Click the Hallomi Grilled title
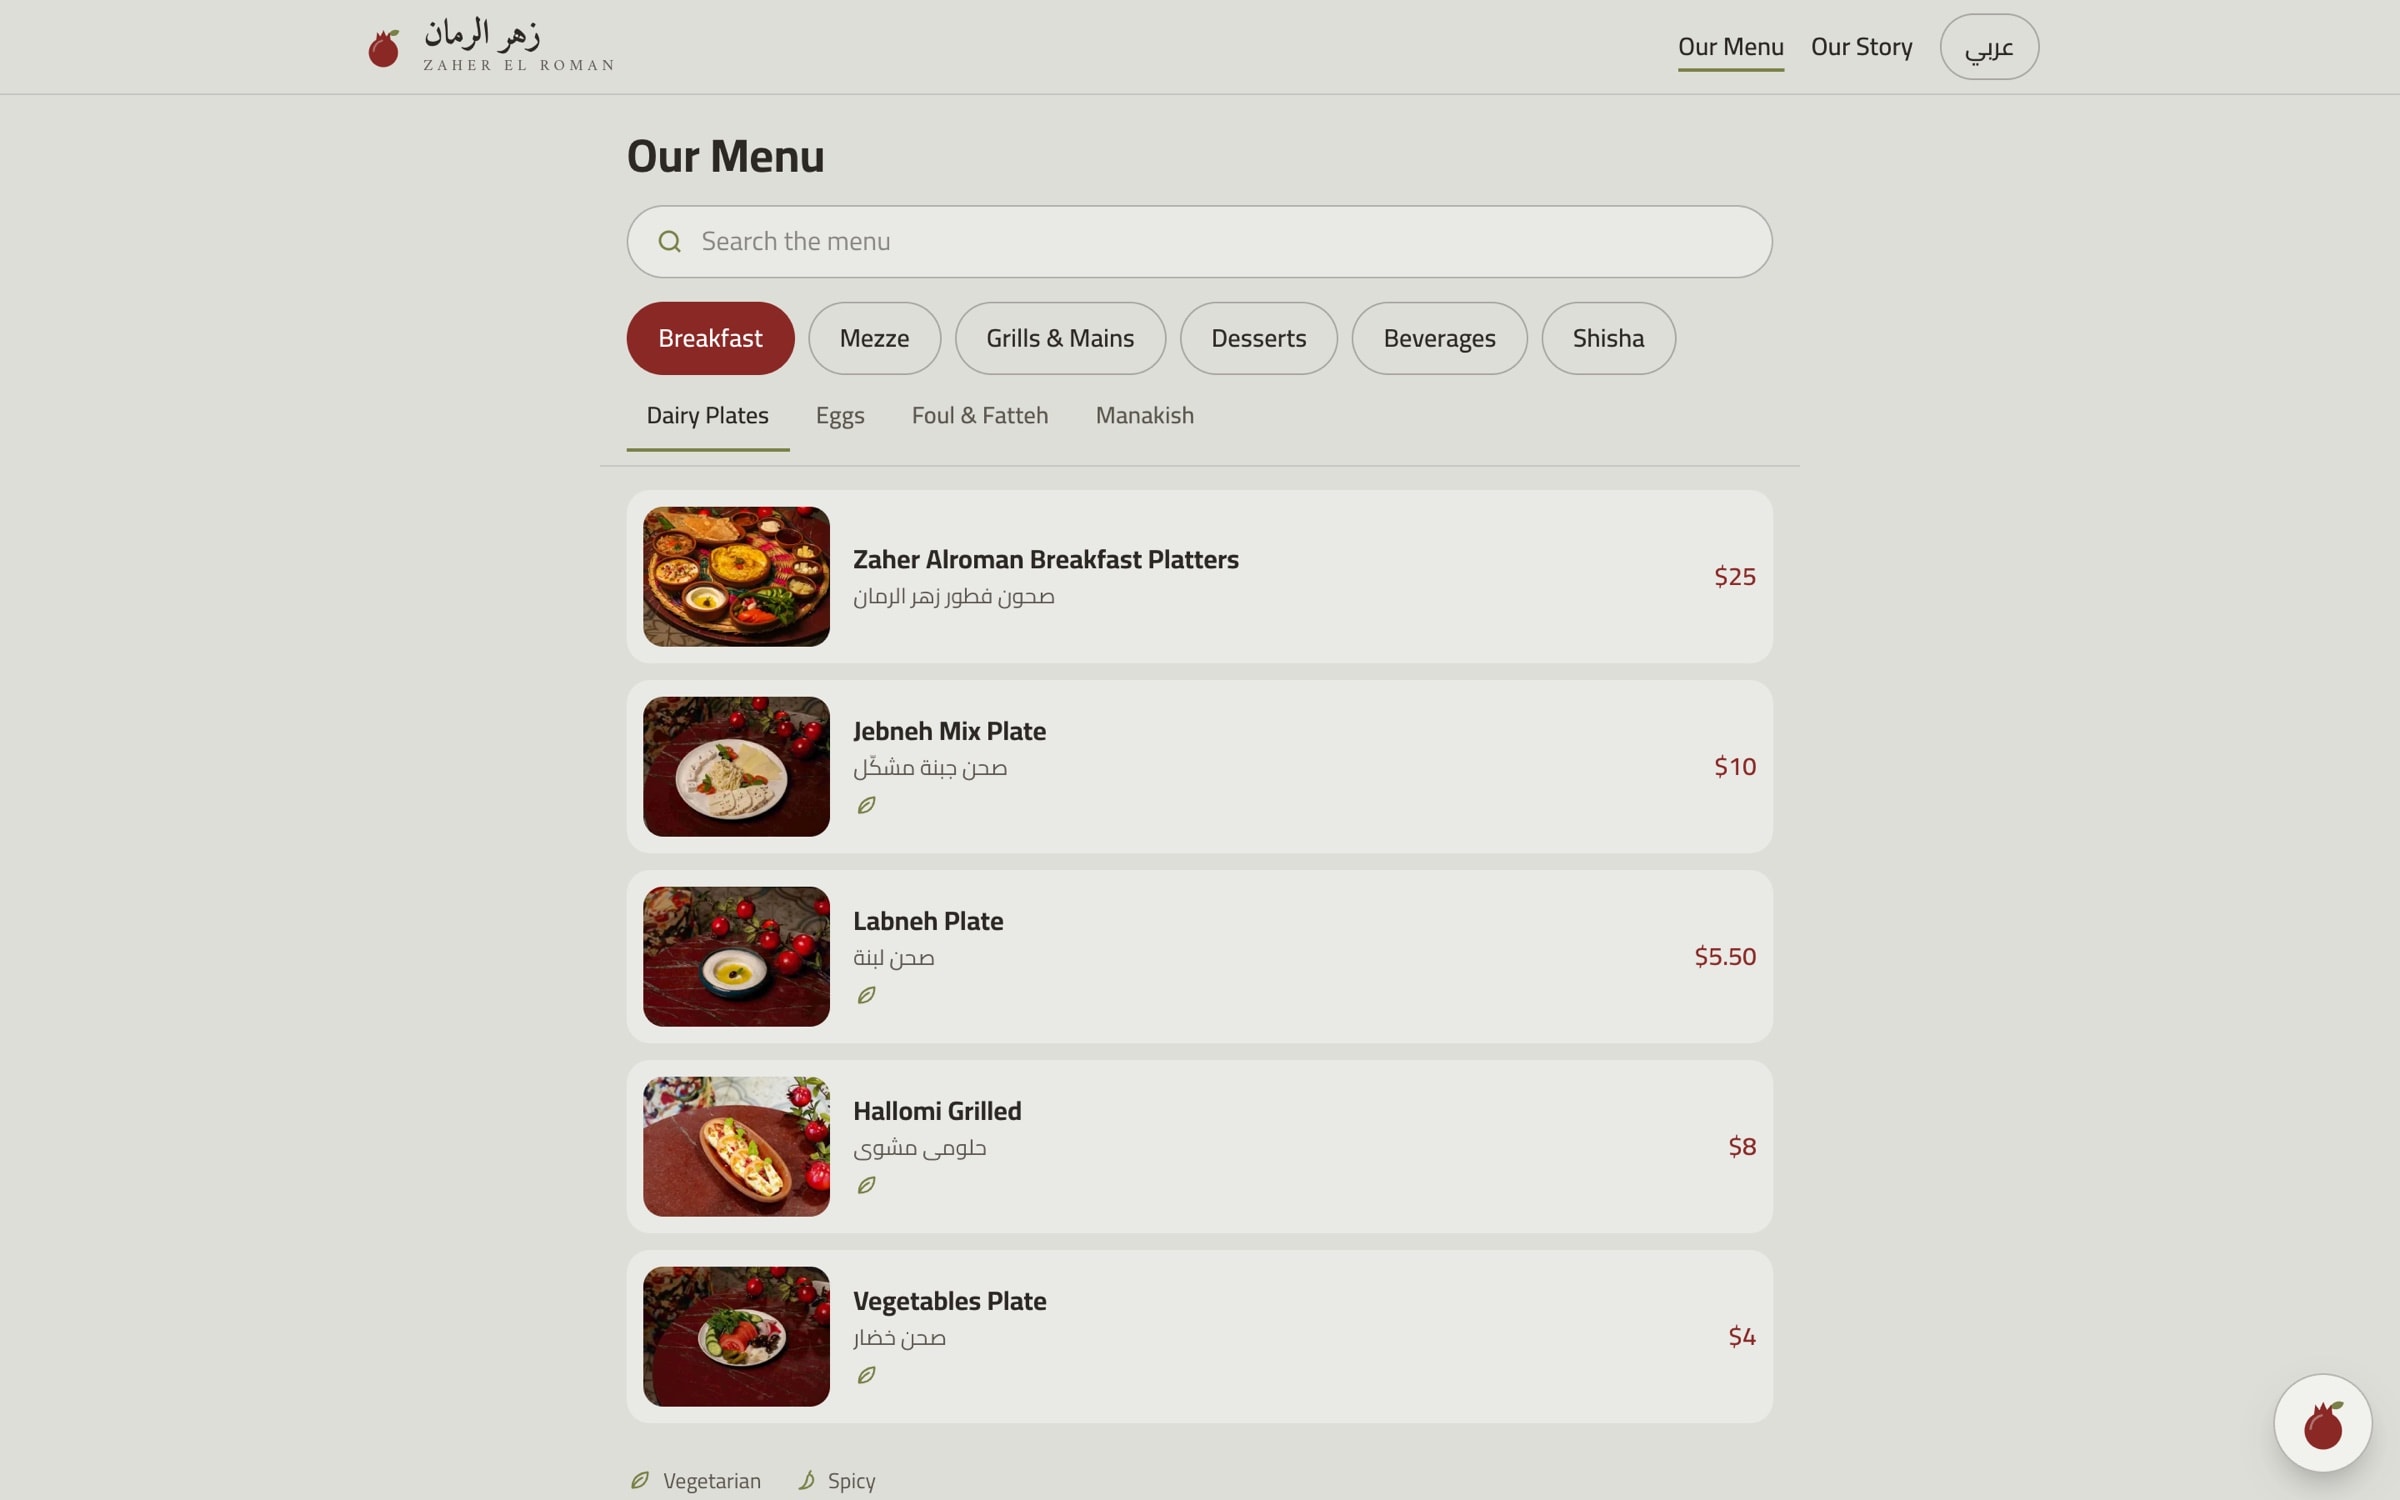2400x1500 pixels. 937,1111
